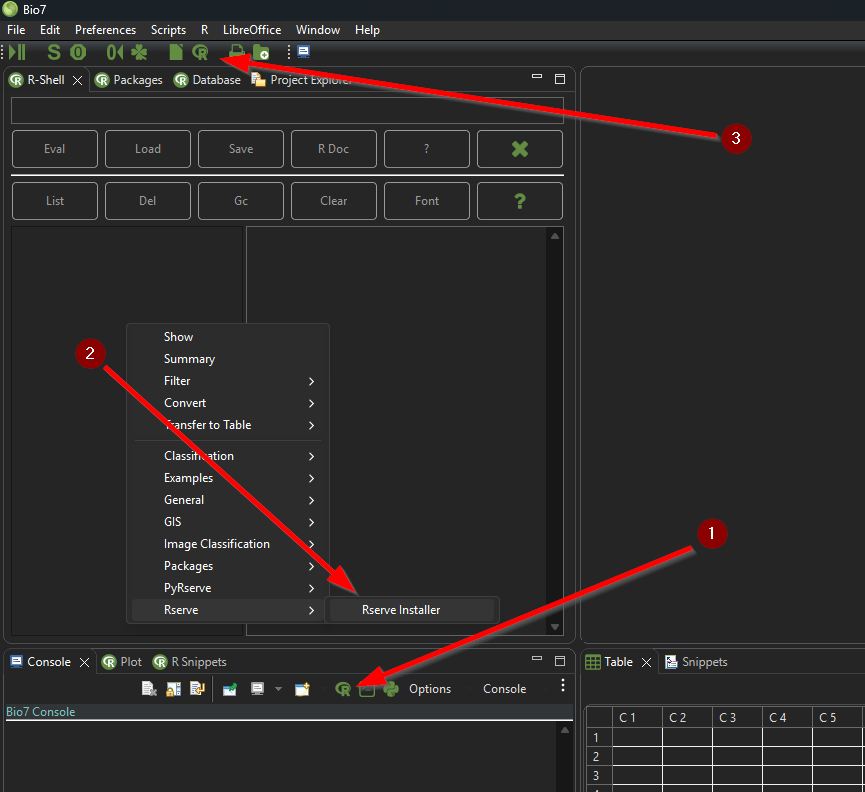Select Summary in the context menu
This screenshot has height=792, width=865.
coord(227,359)
